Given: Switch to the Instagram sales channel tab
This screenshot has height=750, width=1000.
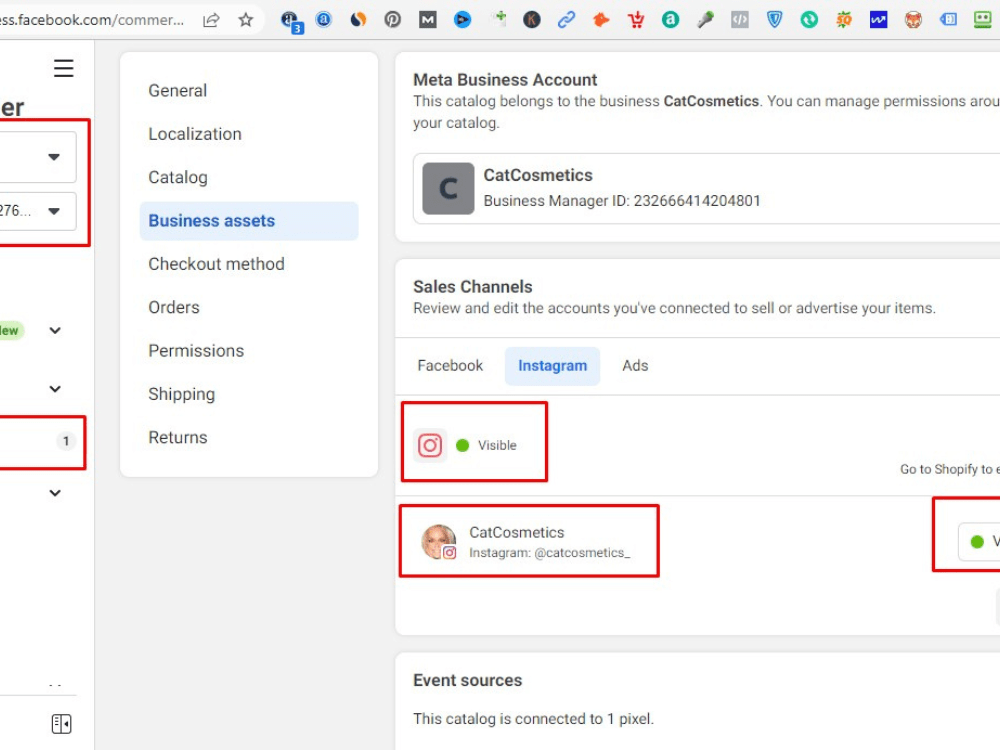Looking at the screenshot, I should [x=552, y=365].
